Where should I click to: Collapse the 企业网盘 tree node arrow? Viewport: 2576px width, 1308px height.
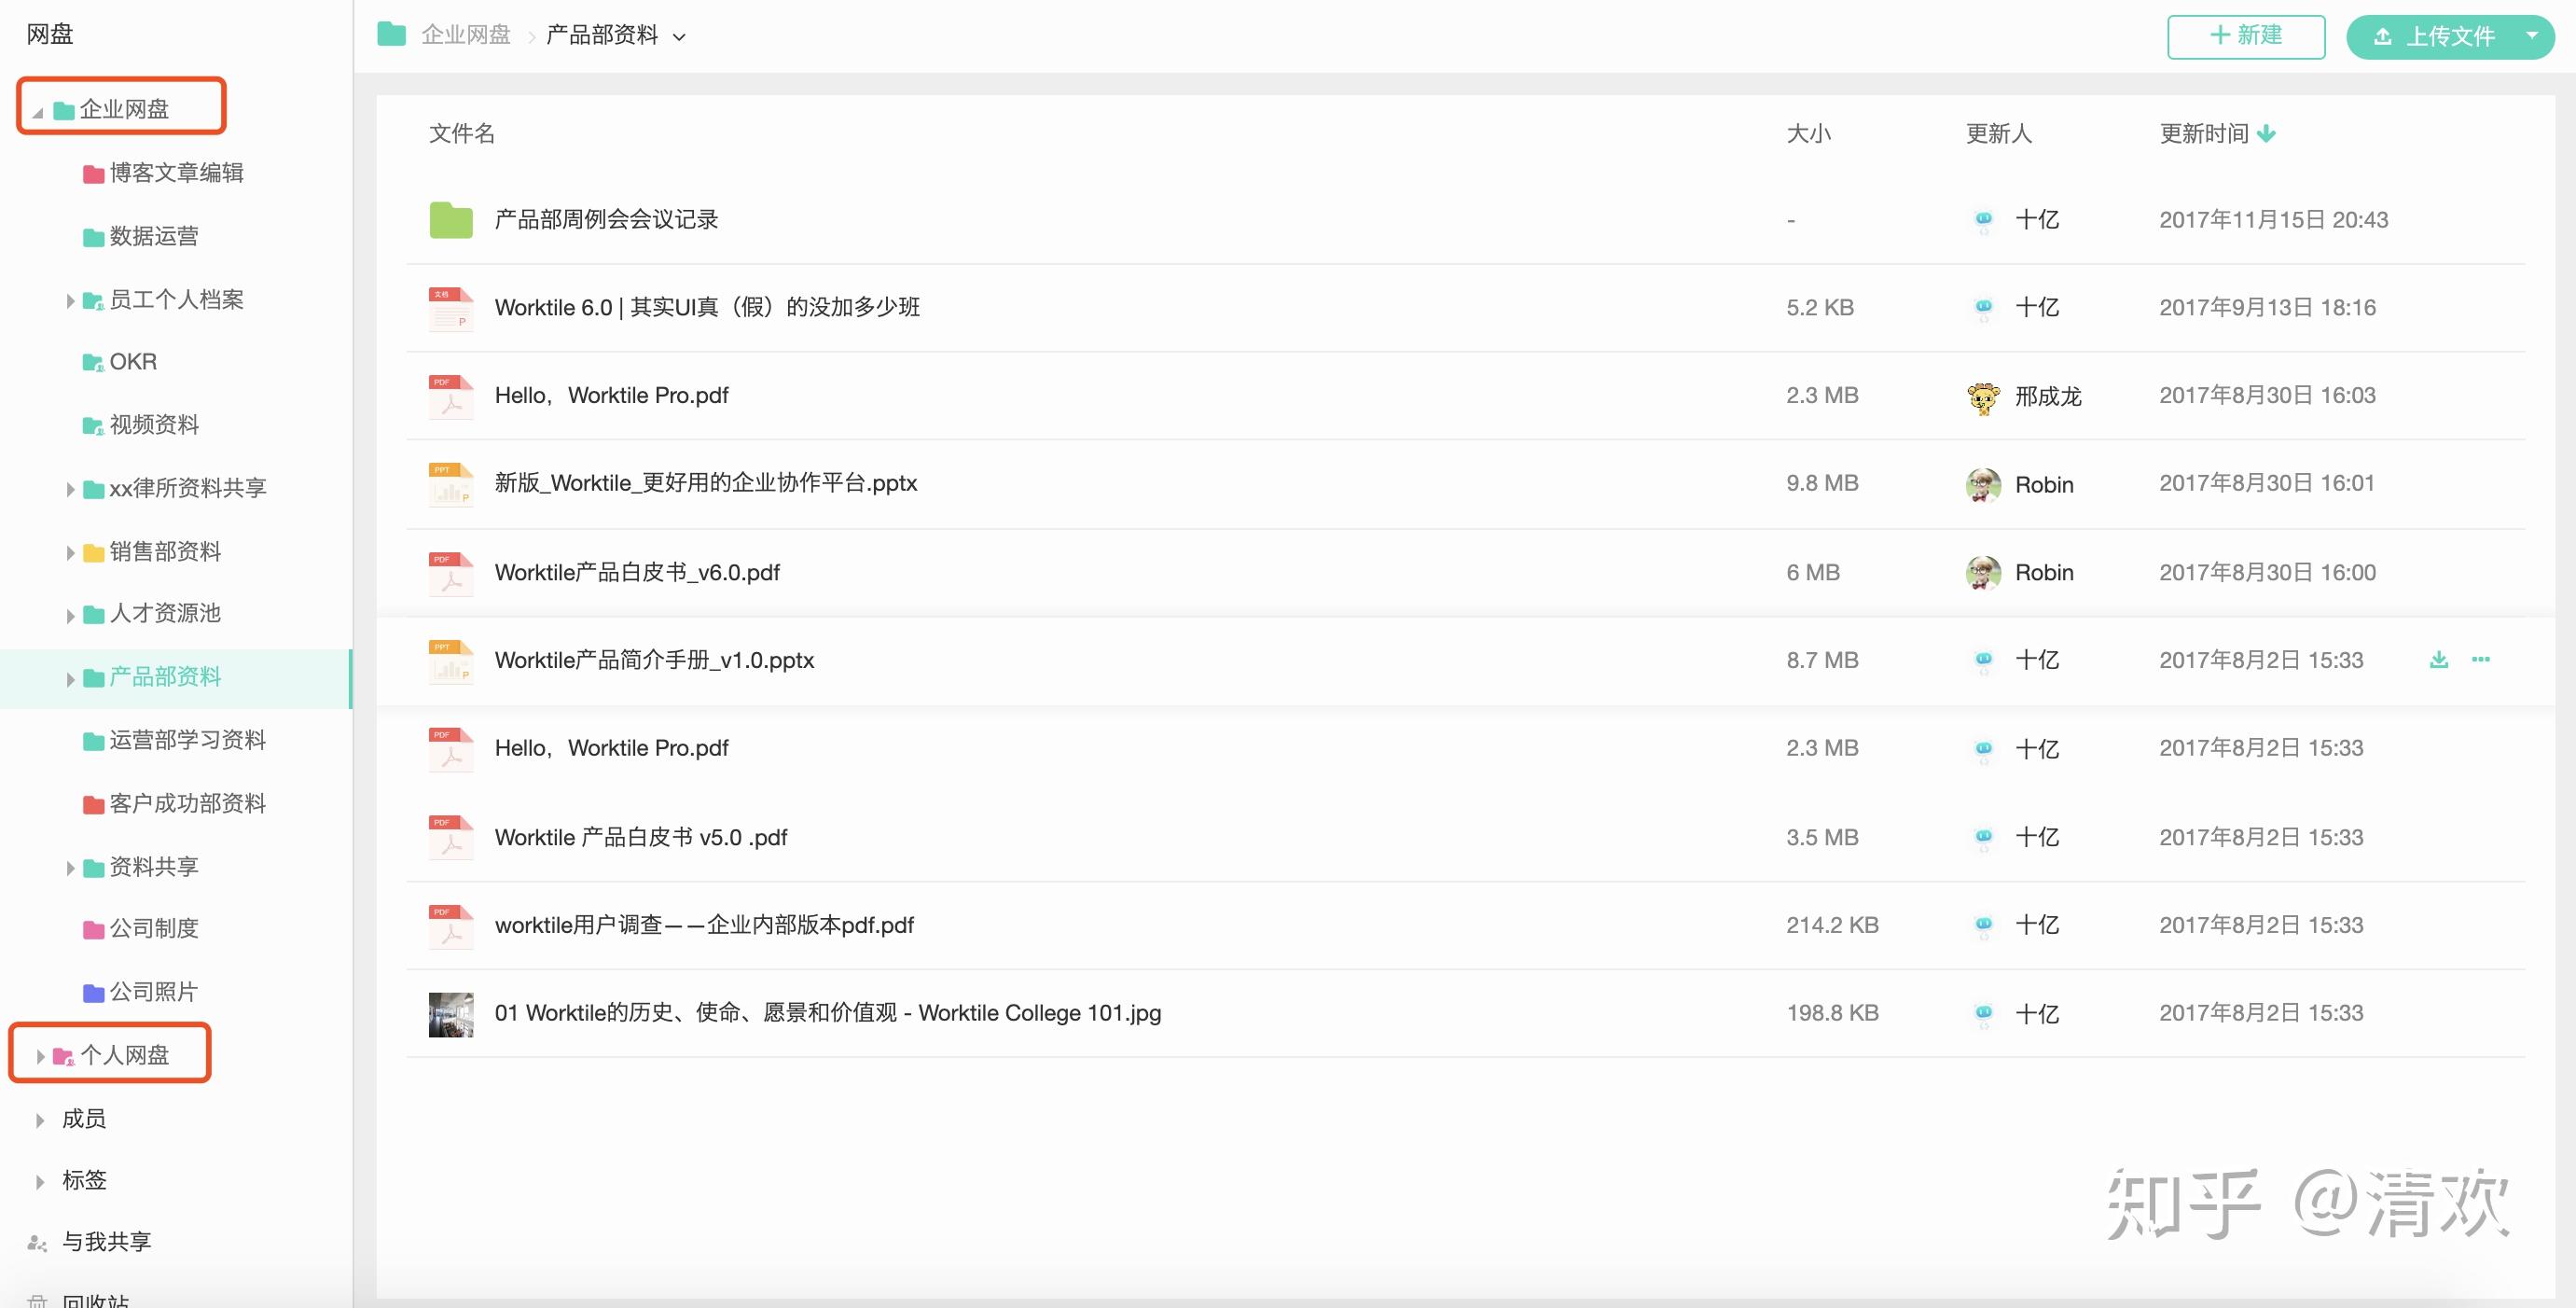coord(38,112)
